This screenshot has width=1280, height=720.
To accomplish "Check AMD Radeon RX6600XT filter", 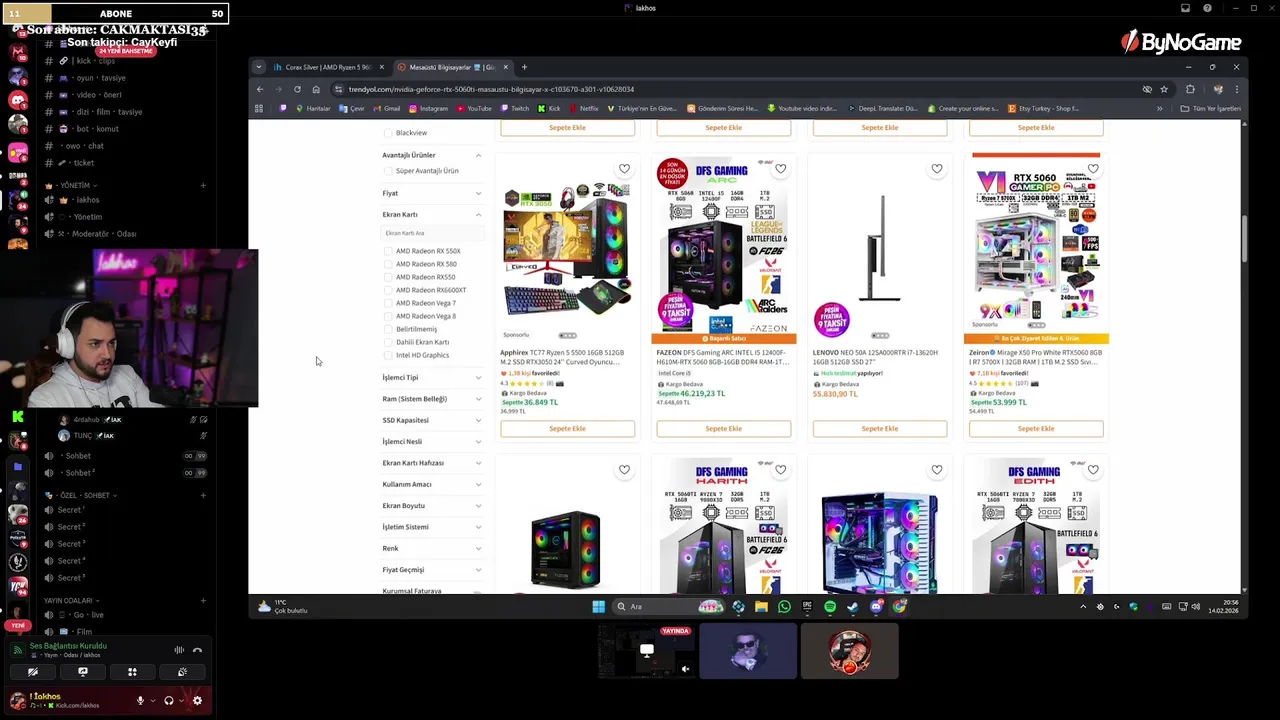I will (388, 290).
